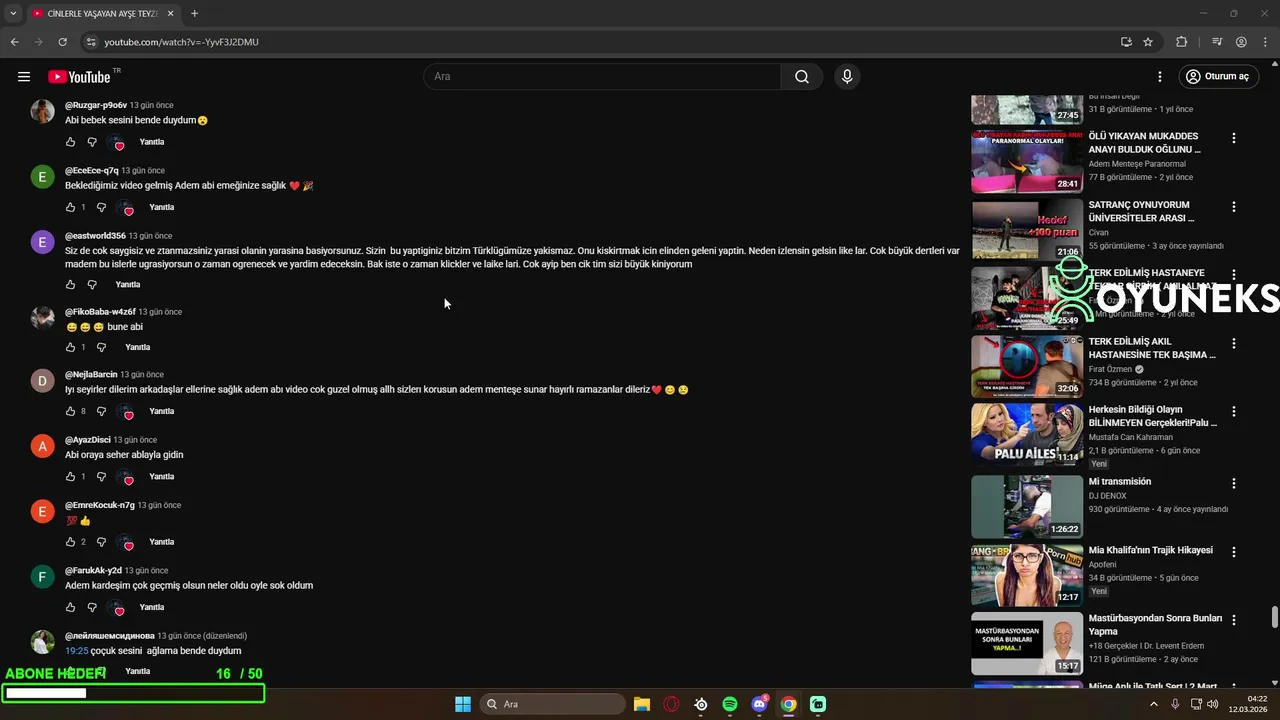The height and width of the screenshot is (720, 1280).
Task: Open the YouTube hamburger guide menu
Action: (24, 76)
